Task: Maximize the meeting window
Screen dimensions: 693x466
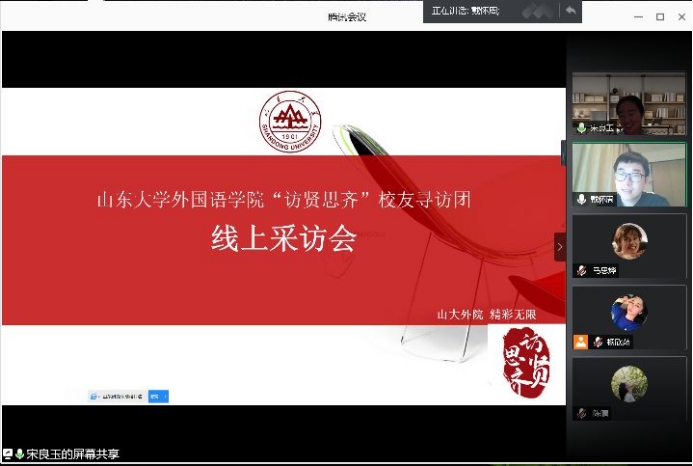Action: point(660,17)
